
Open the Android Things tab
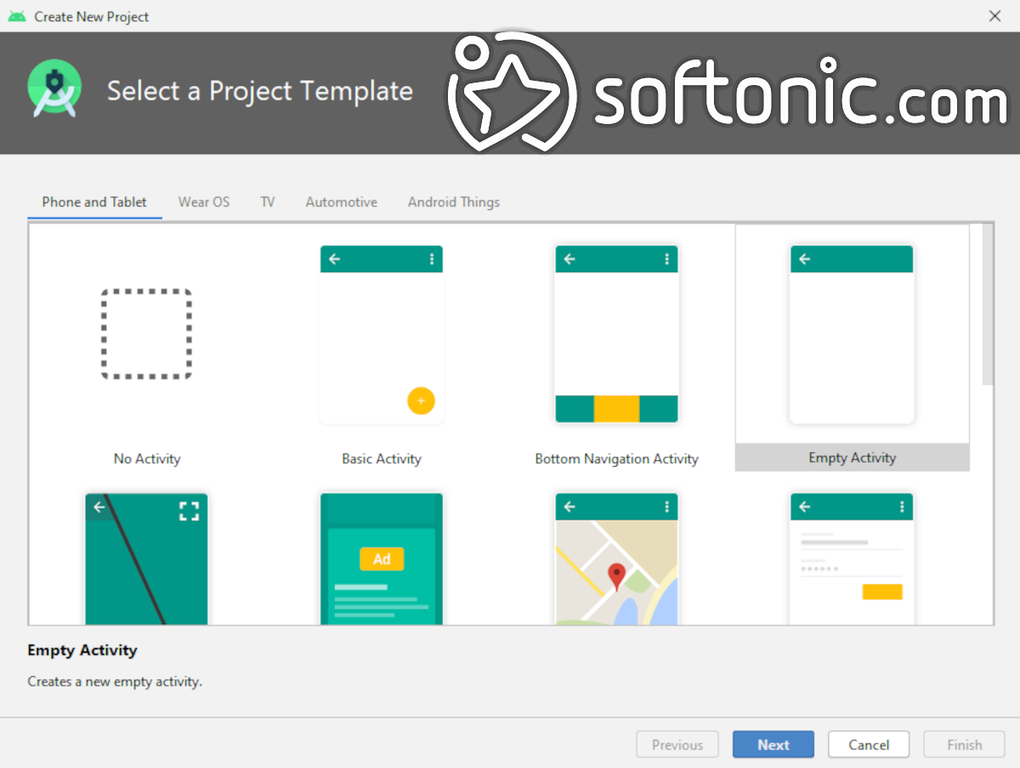(453, 202)
